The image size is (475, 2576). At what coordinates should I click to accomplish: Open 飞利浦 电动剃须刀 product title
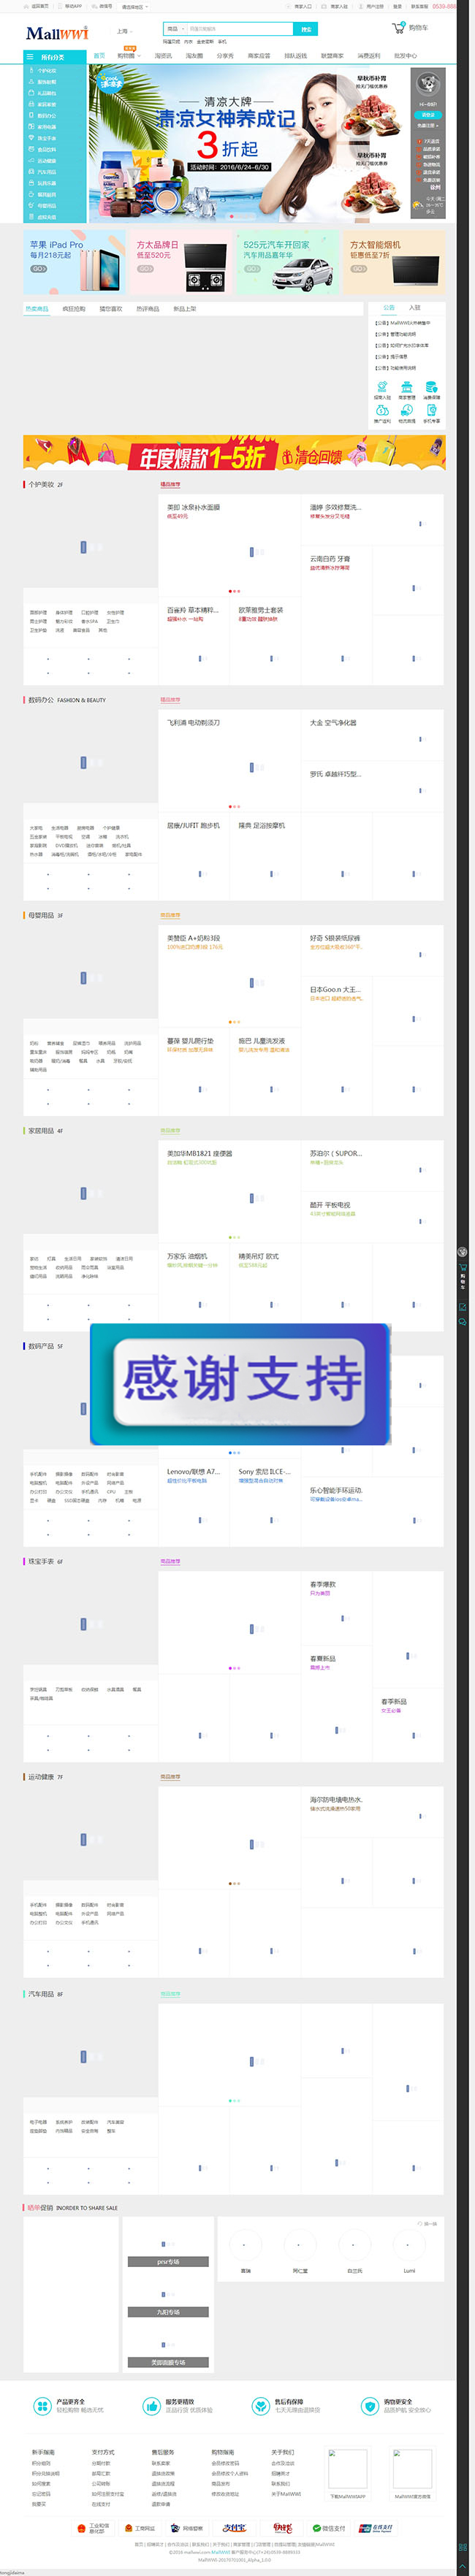(x=193, y=722)
